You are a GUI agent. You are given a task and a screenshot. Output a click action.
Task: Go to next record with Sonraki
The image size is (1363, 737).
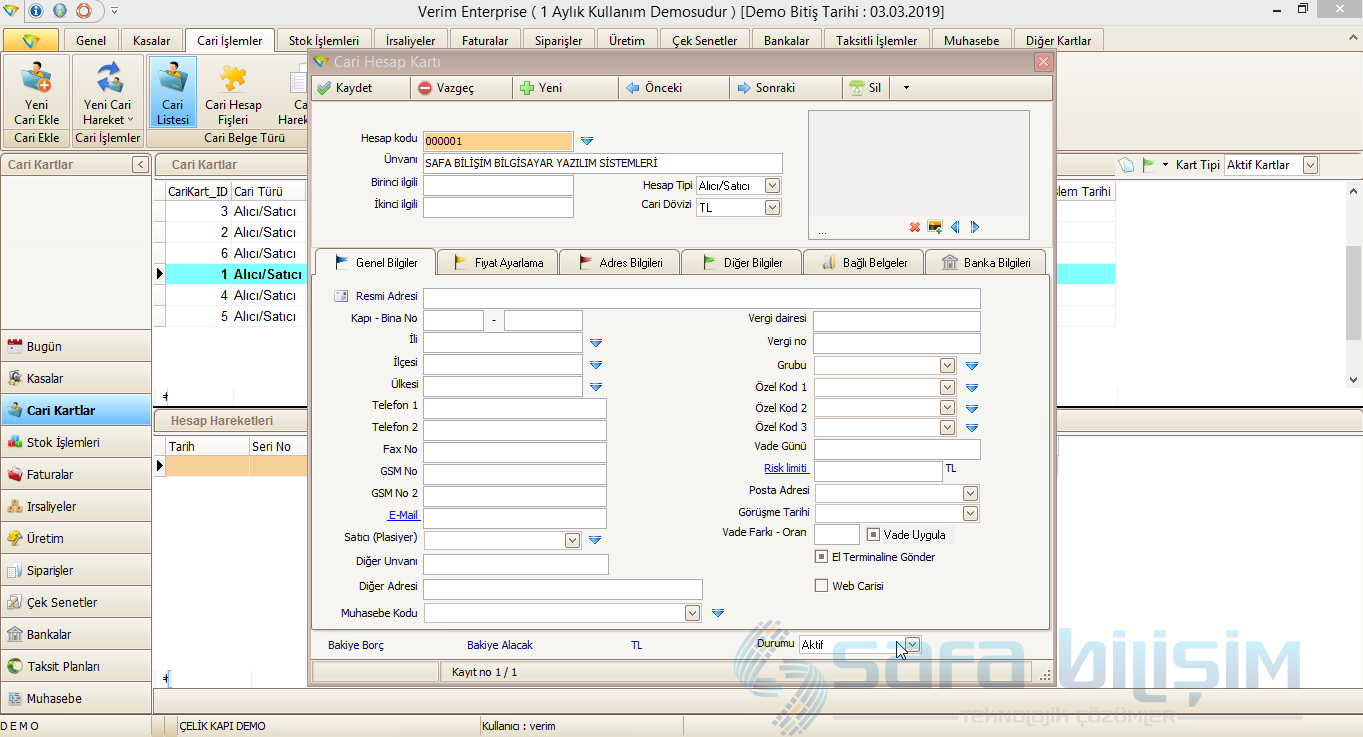[766, 88]
